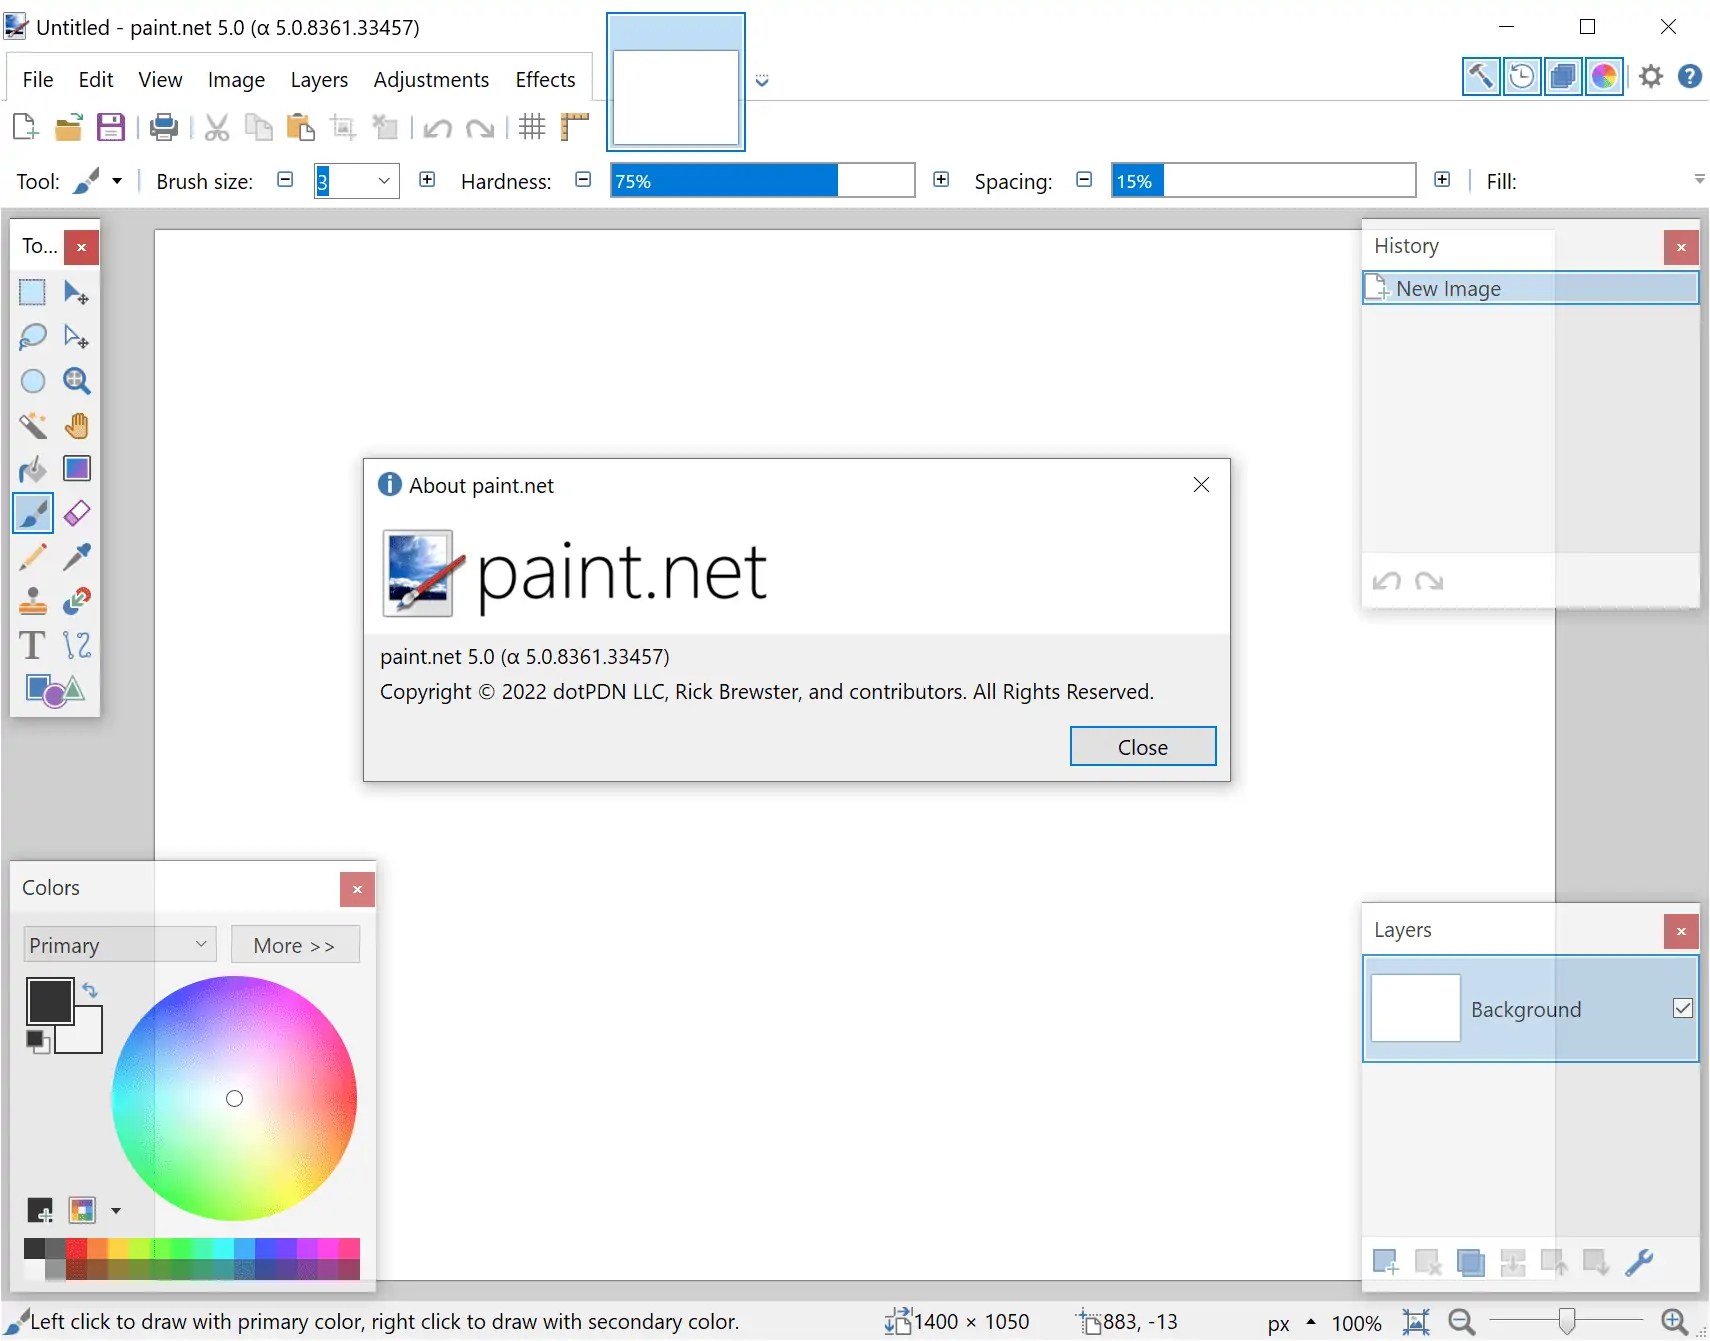The width and height of the screenshot is (1710, 1341).
Task: Open Layer Properties wrench icon
Action: (1639, 1262)
